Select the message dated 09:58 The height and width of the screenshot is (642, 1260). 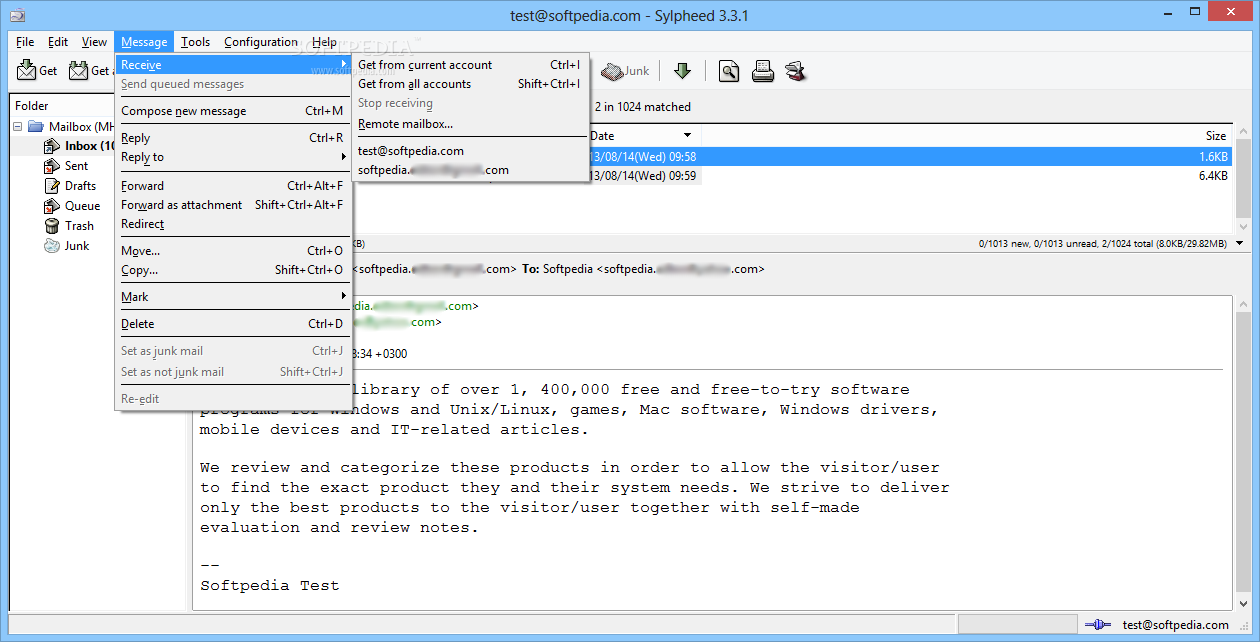click(x=909, y=157)
